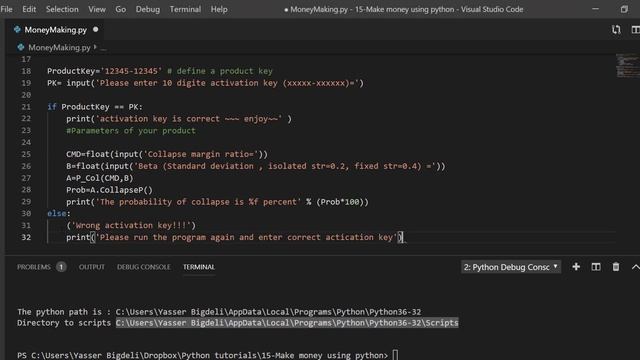The image size is (640, 360).
Task: Click the 'Collapse margin ratio=' string
Action: 201,154
